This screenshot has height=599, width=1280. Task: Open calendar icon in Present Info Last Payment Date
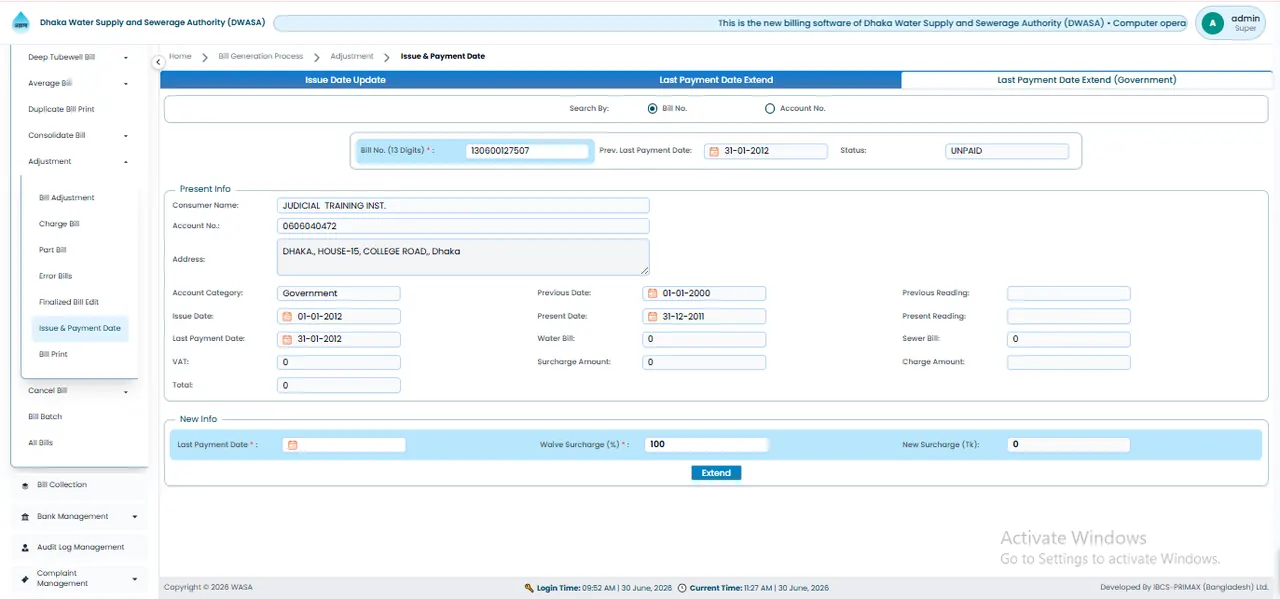tap(288, 339)
